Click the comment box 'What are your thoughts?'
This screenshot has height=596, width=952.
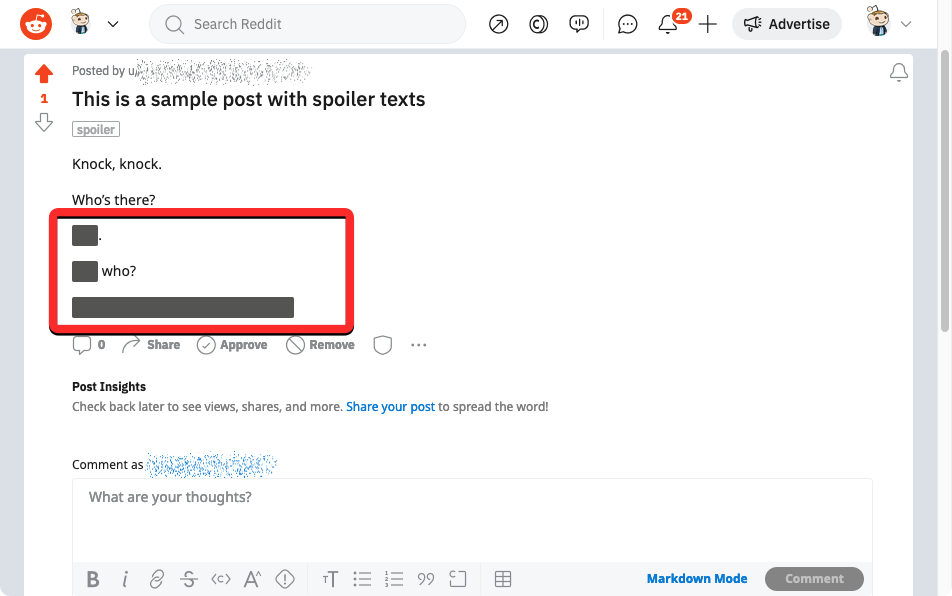tap(472, 520)
